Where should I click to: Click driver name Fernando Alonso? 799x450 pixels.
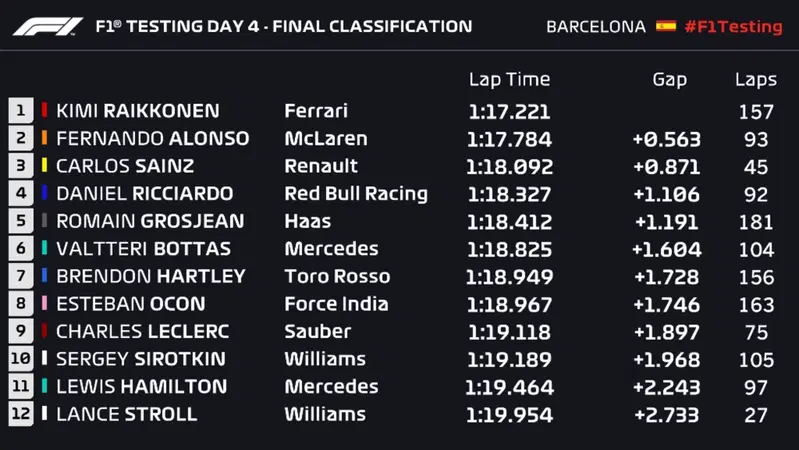coord(152,138)
